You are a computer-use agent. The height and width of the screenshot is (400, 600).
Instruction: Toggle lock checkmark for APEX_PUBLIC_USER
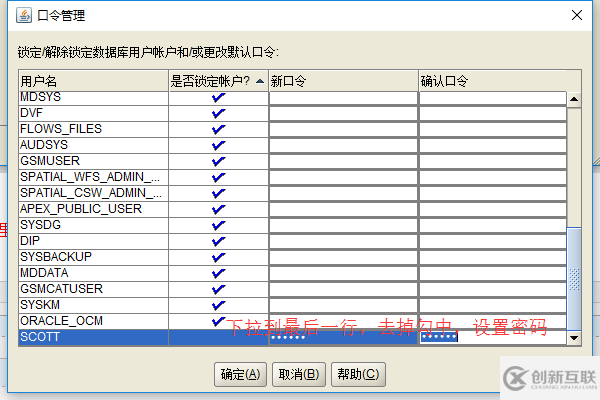[218, 209]
